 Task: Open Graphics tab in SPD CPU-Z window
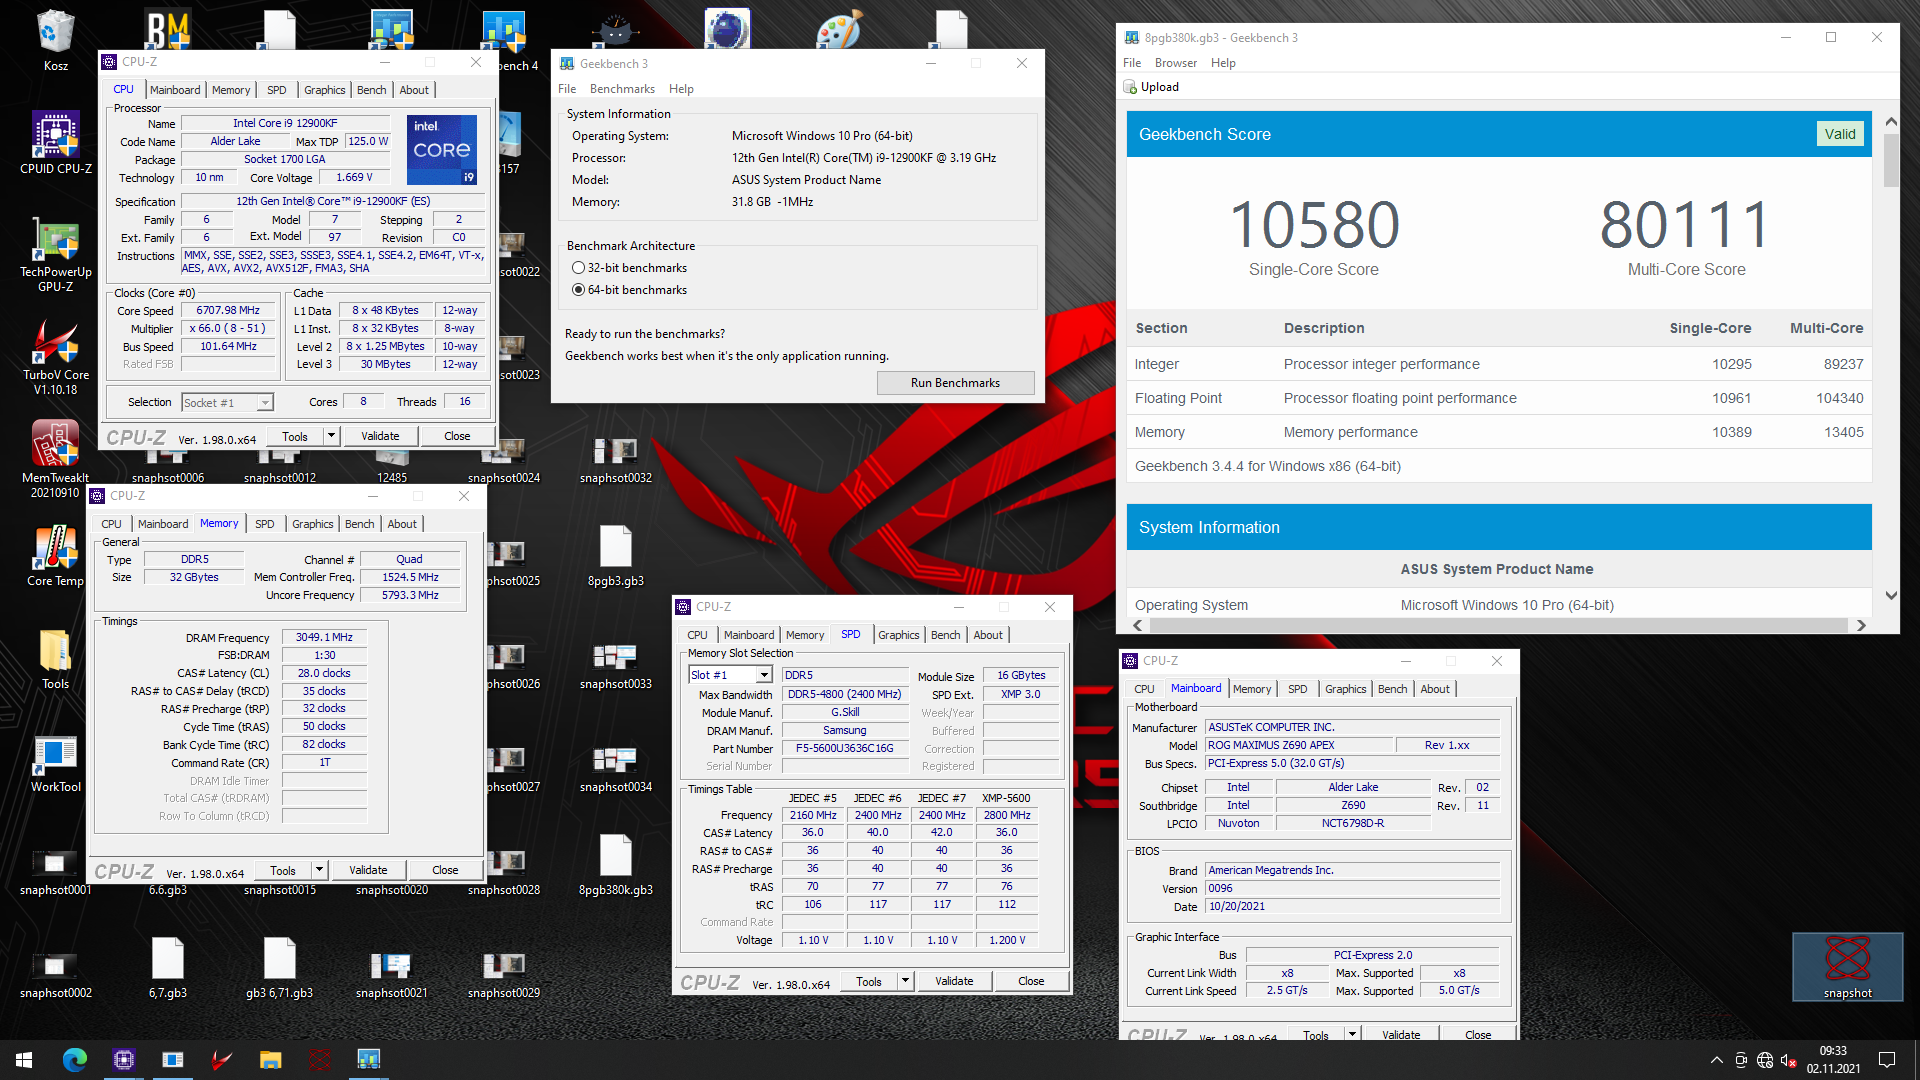click(x=898, y=635)
